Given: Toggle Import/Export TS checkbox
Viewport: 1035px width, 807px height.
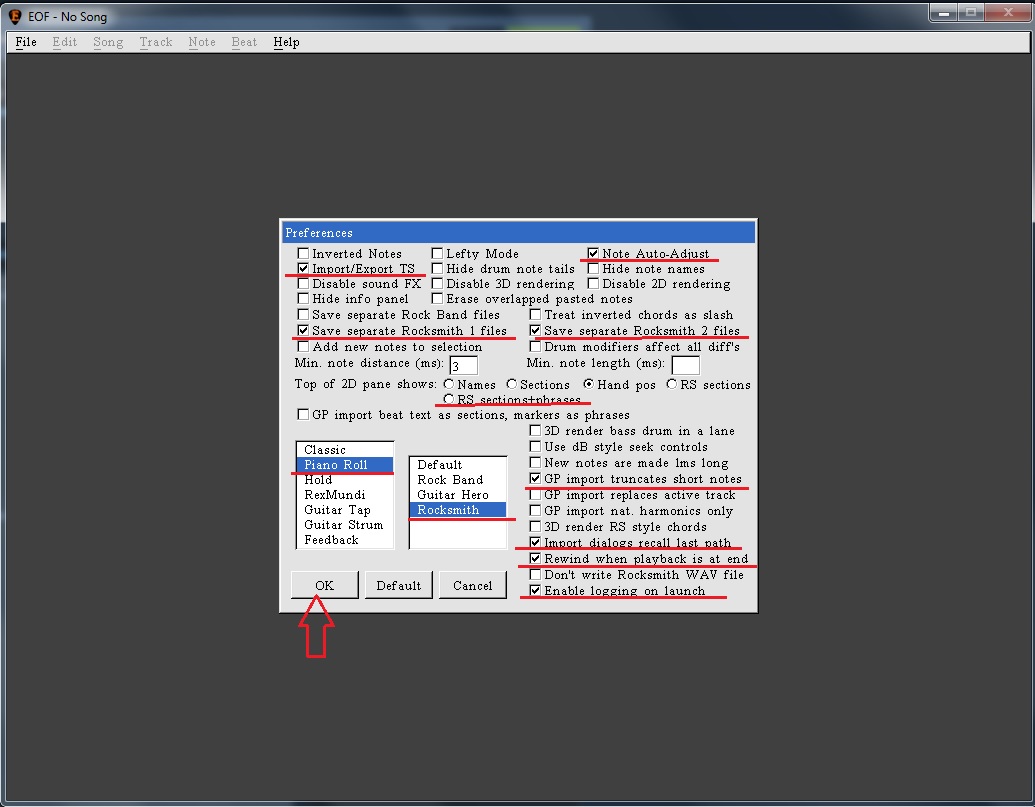Looking at the screenshot, I should click(x=303, y=269).
